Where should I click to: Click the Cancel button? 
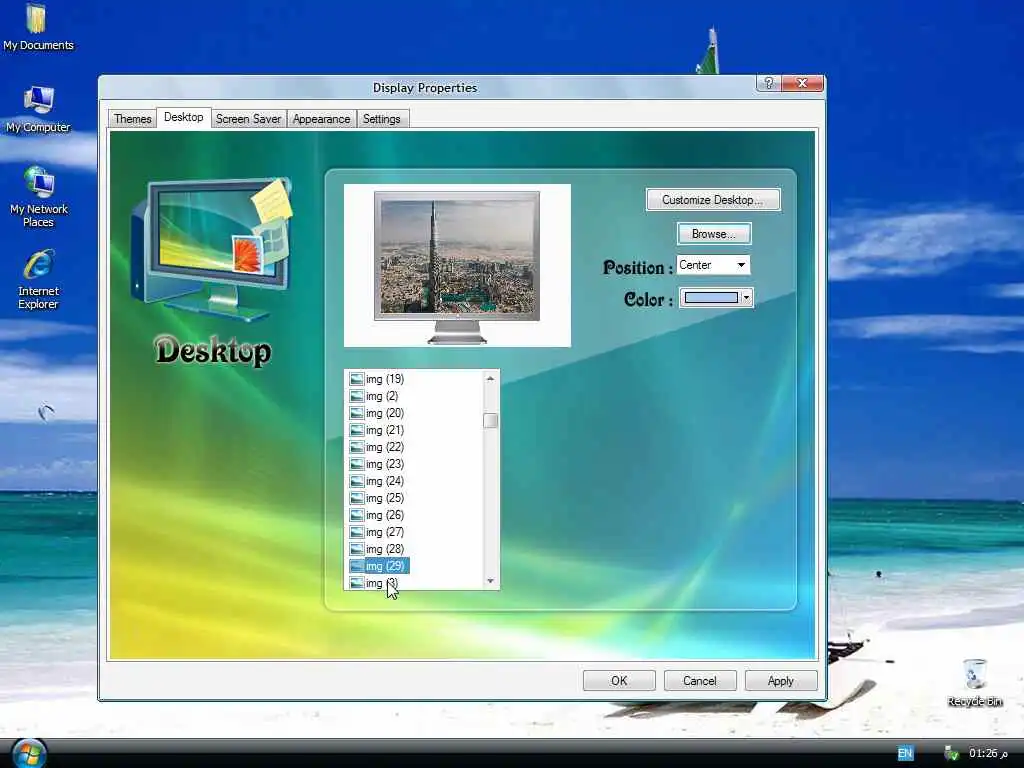coord(700,680)
